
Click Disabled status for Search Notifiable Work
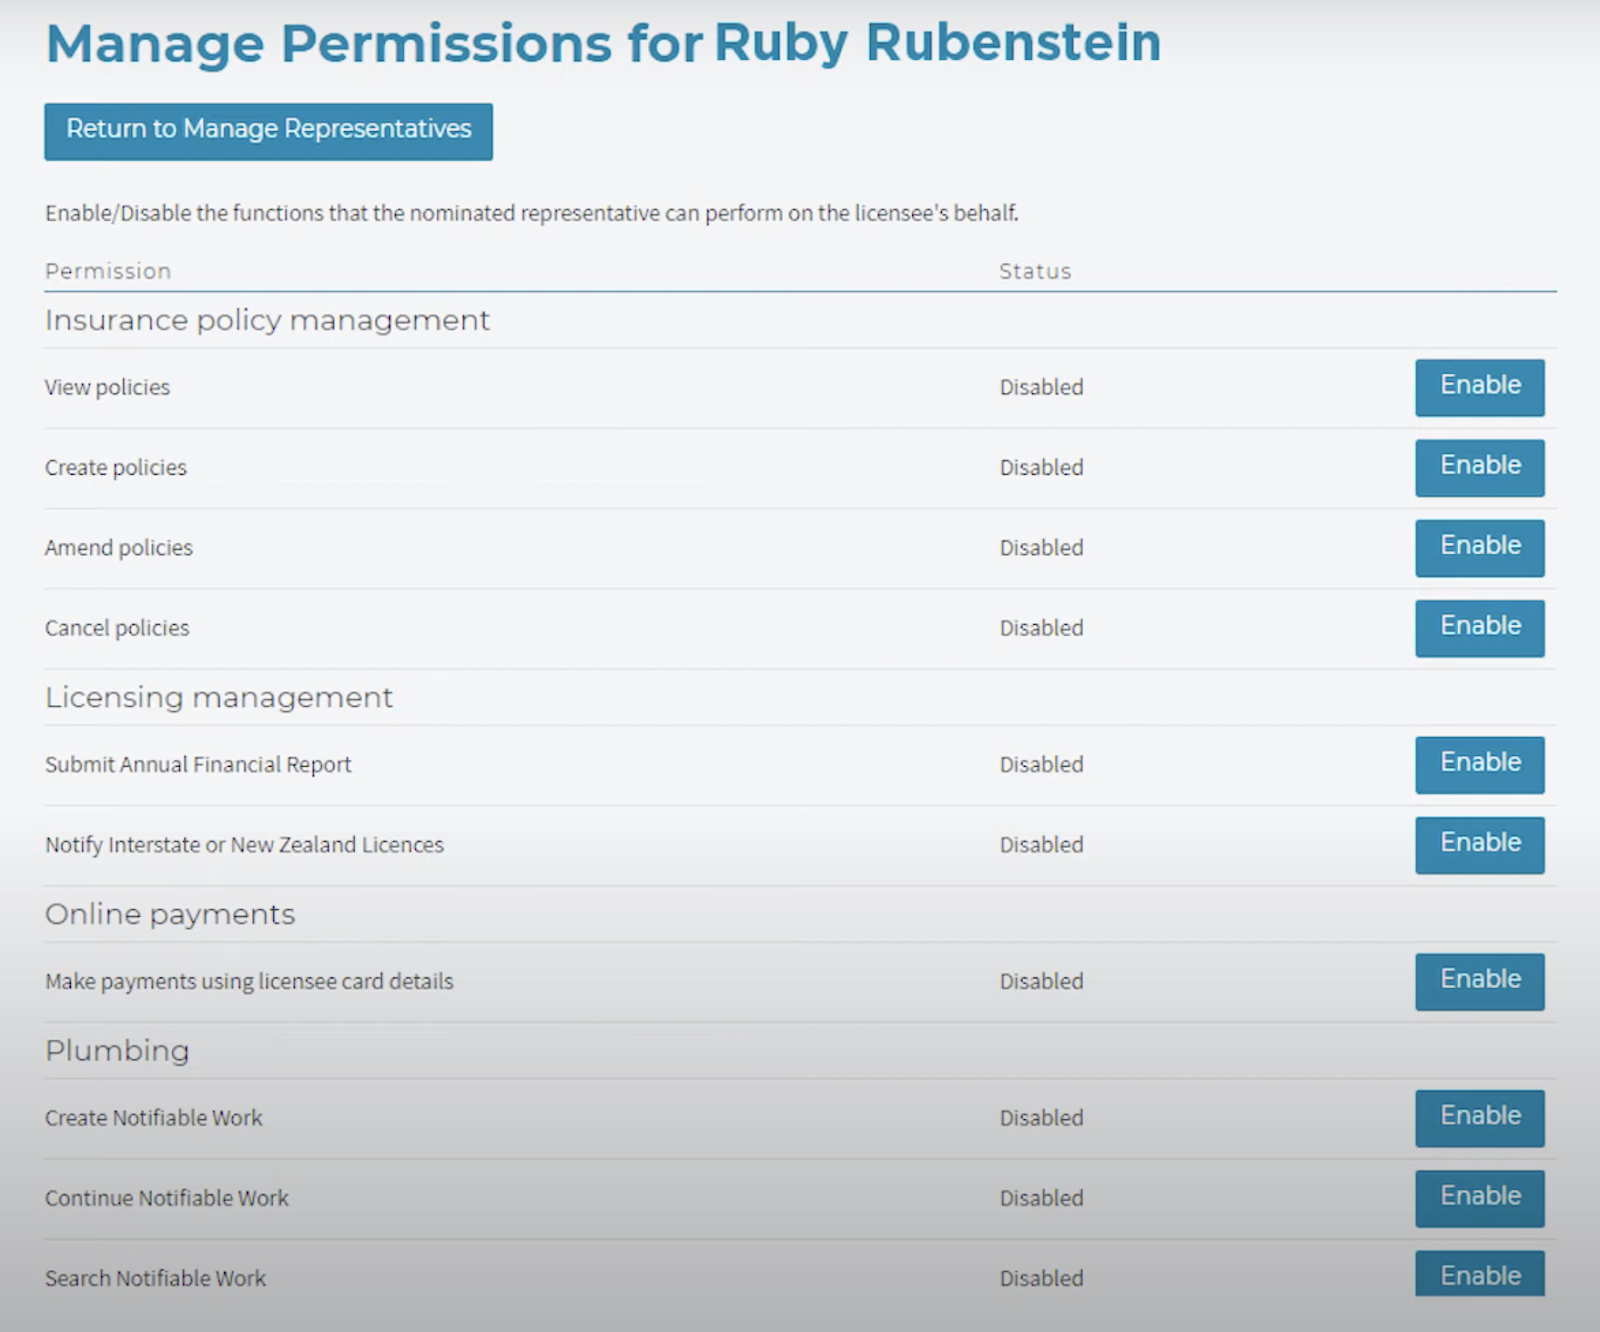tap(1041, 1278)
